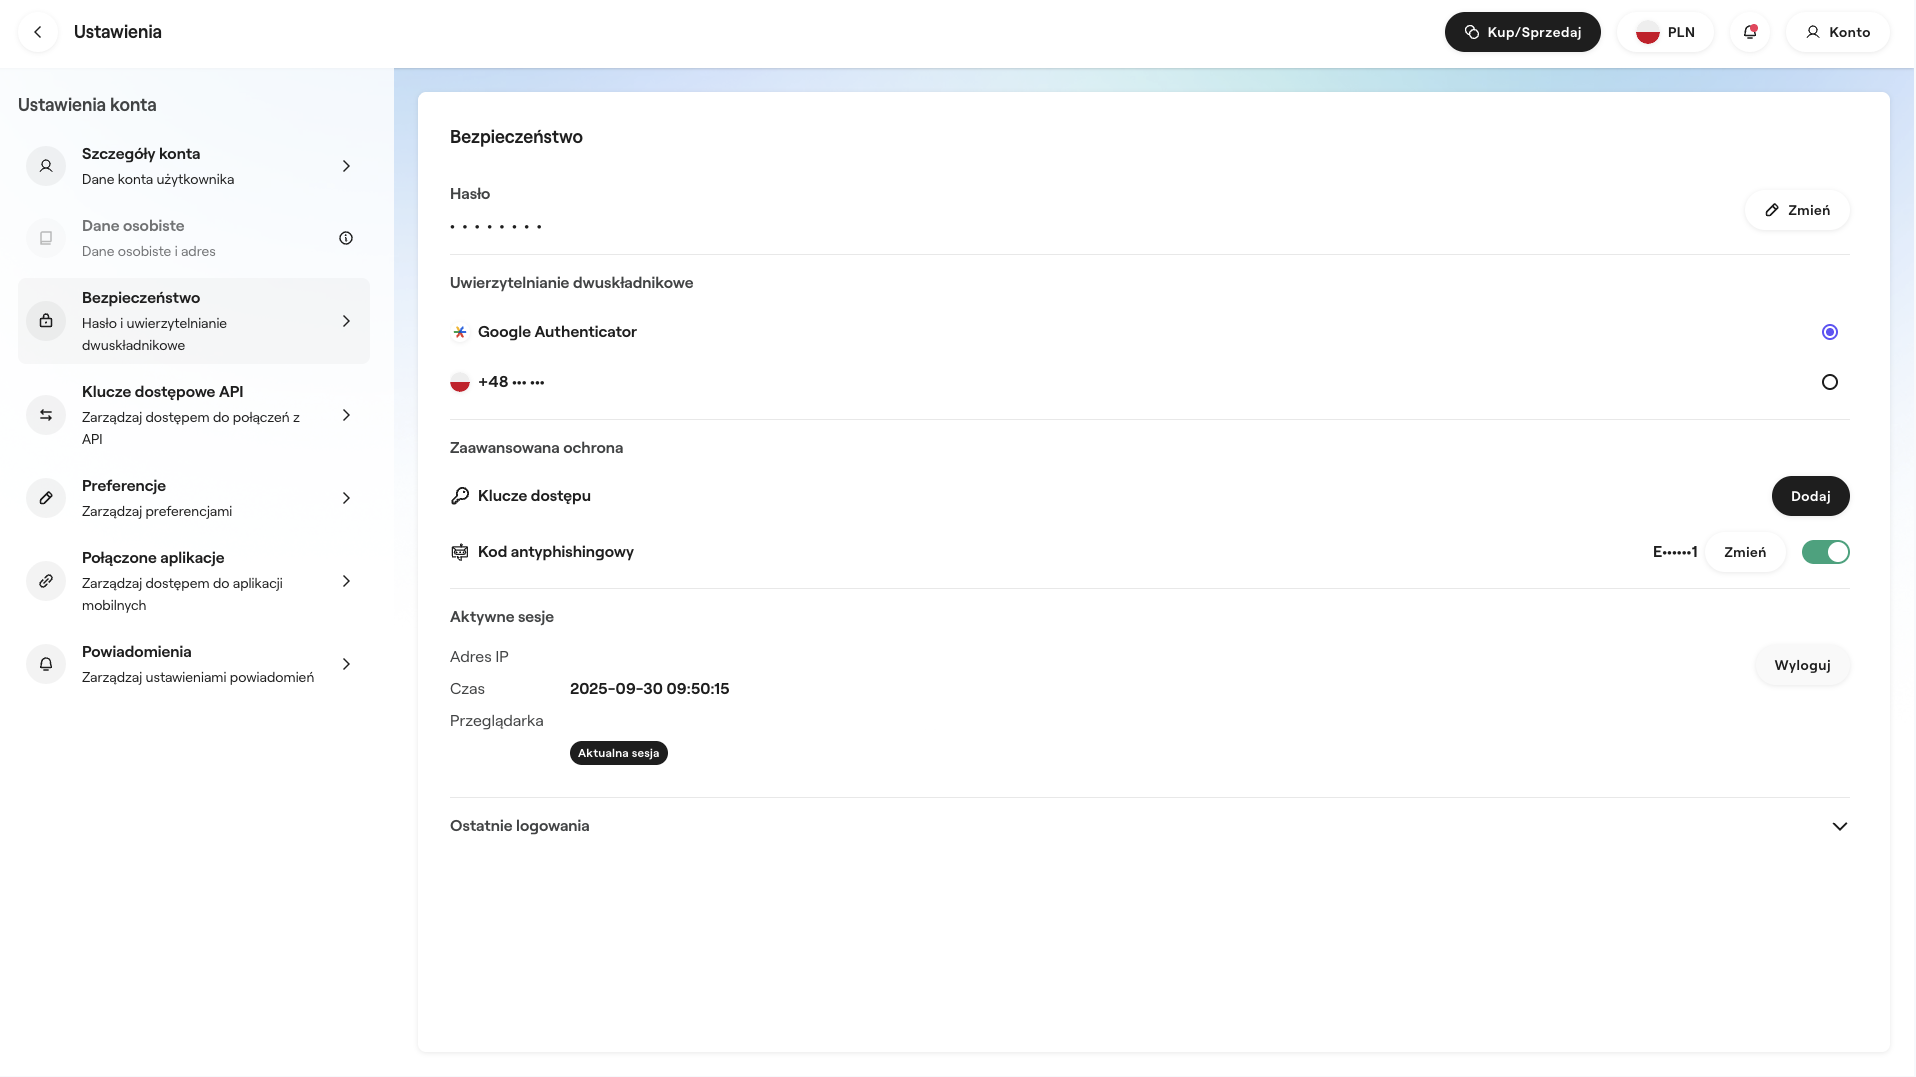Click the back arrow next to Ustawienia
The height and width of the screenshot is (1077, 1916).
coord(38,32)
